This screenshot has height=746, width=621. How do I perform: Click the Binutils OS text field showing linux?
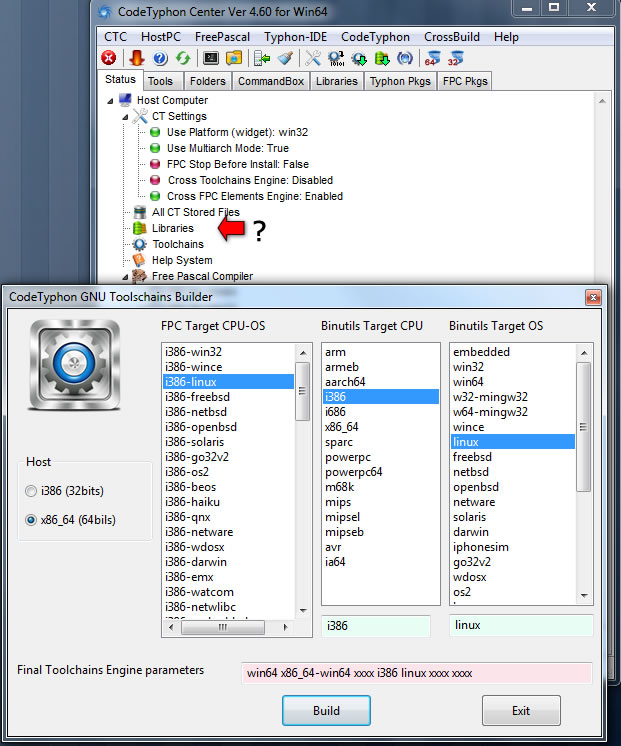pos(521,625)
